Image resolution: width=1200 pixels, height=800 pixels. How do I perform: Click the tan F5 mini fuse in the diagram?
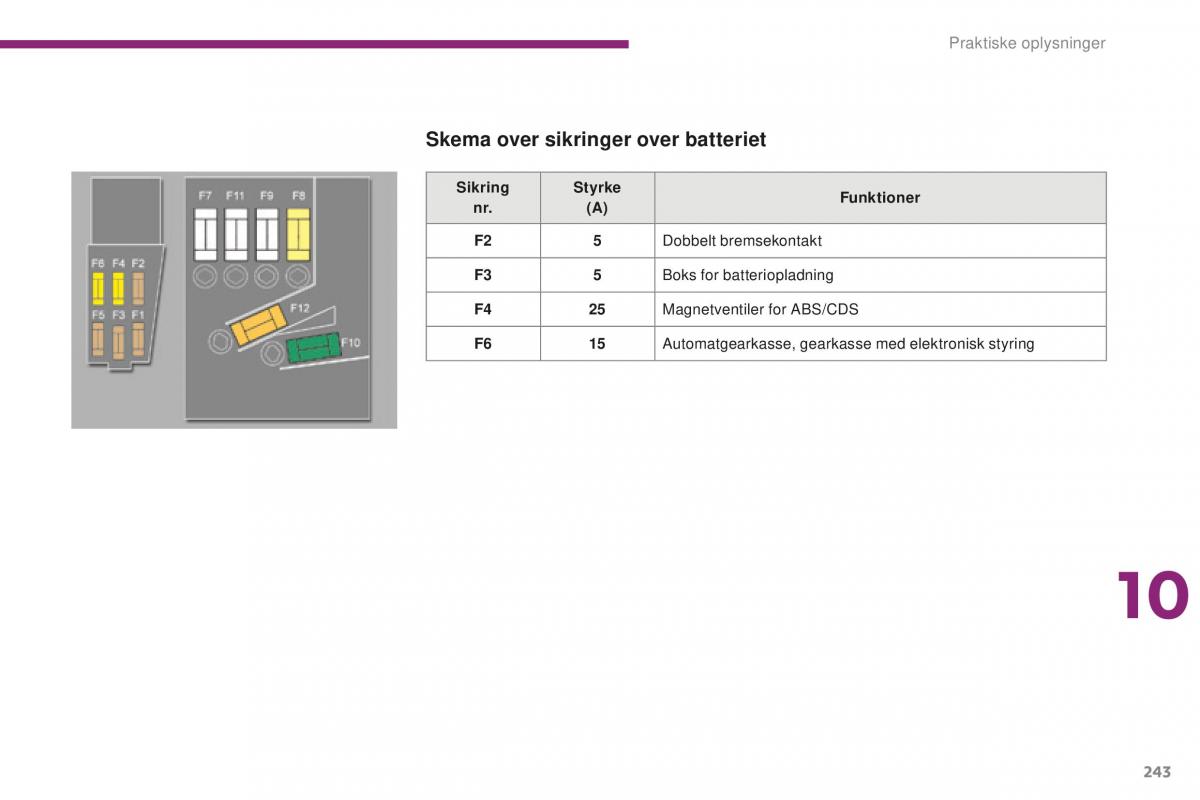(x=98, y=340)
